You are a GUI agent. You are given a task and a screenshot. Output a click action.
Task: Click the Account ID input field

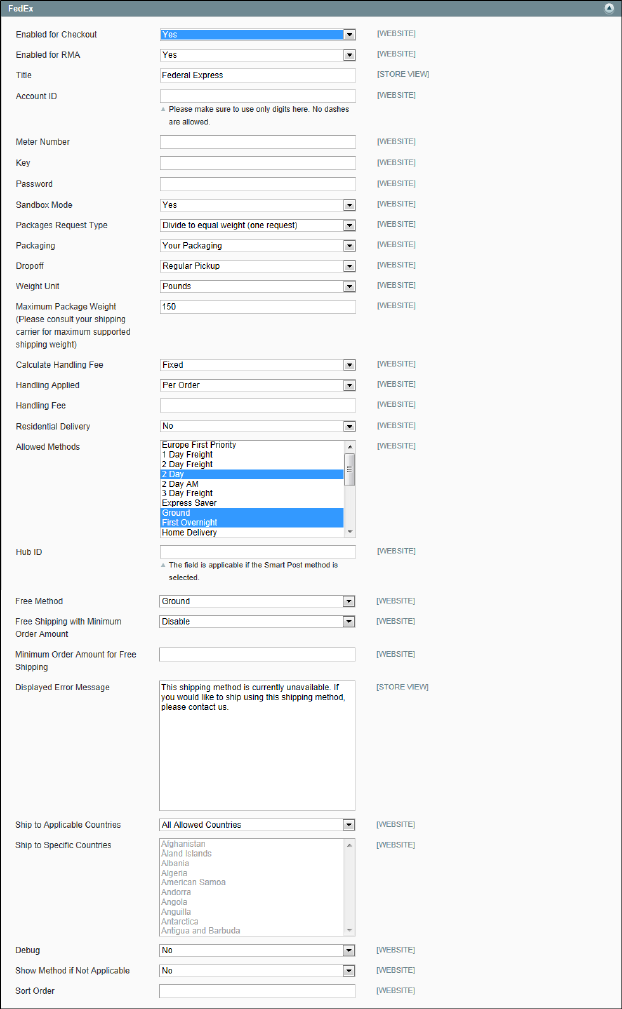click(x=257, y=95)
